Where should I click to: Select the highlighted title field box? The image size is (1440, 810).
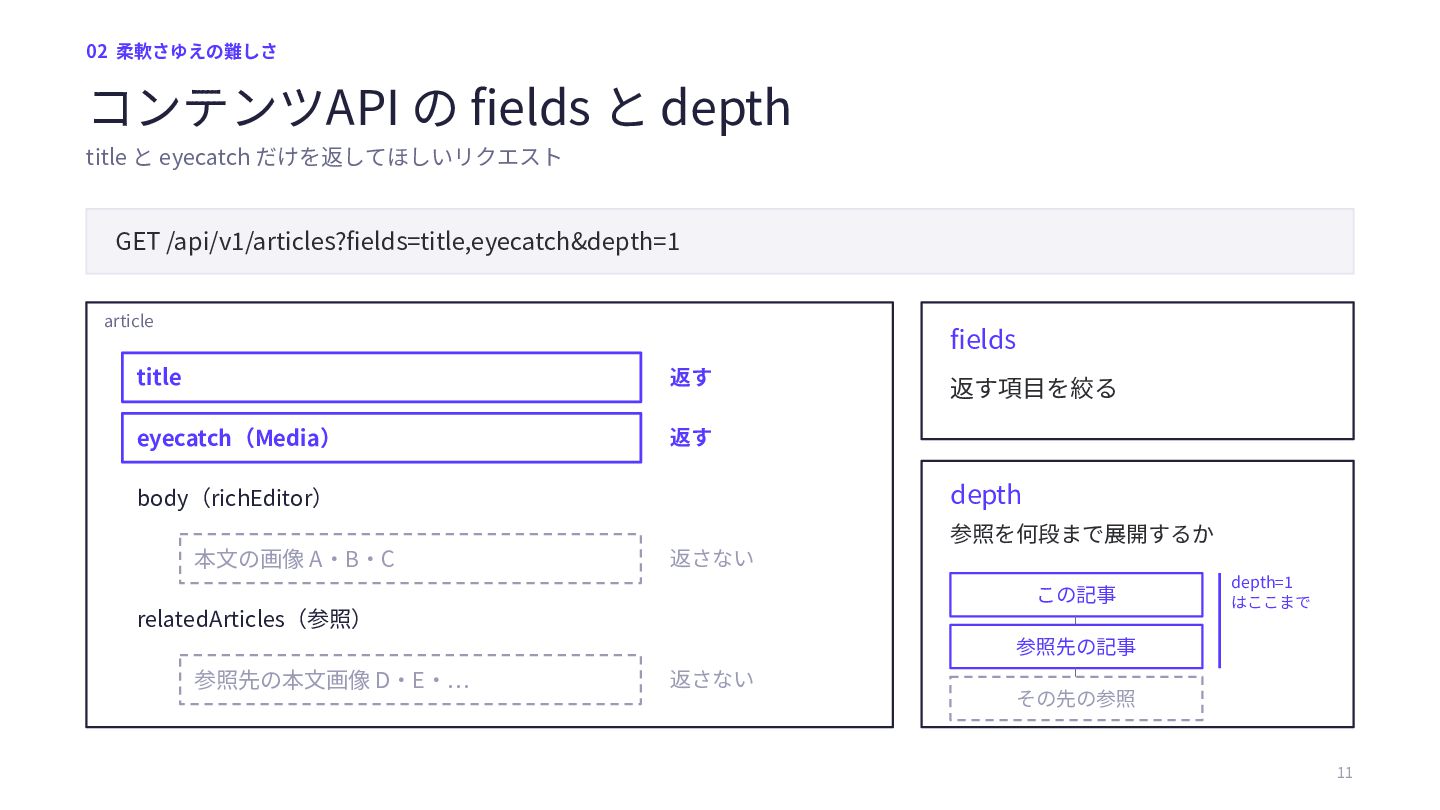(381, 377)
